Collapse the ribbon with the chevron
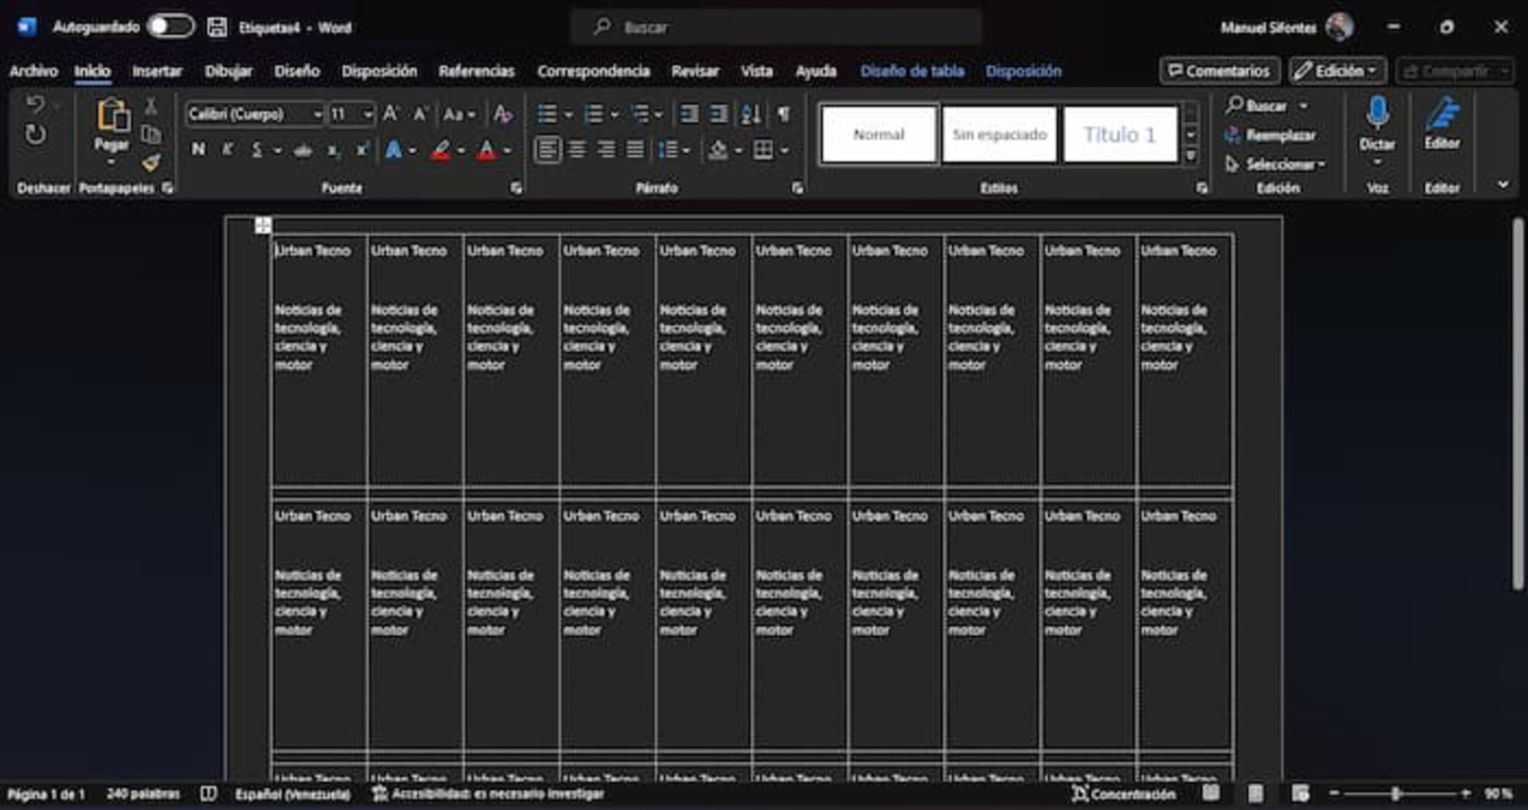 pos(1502,185)
